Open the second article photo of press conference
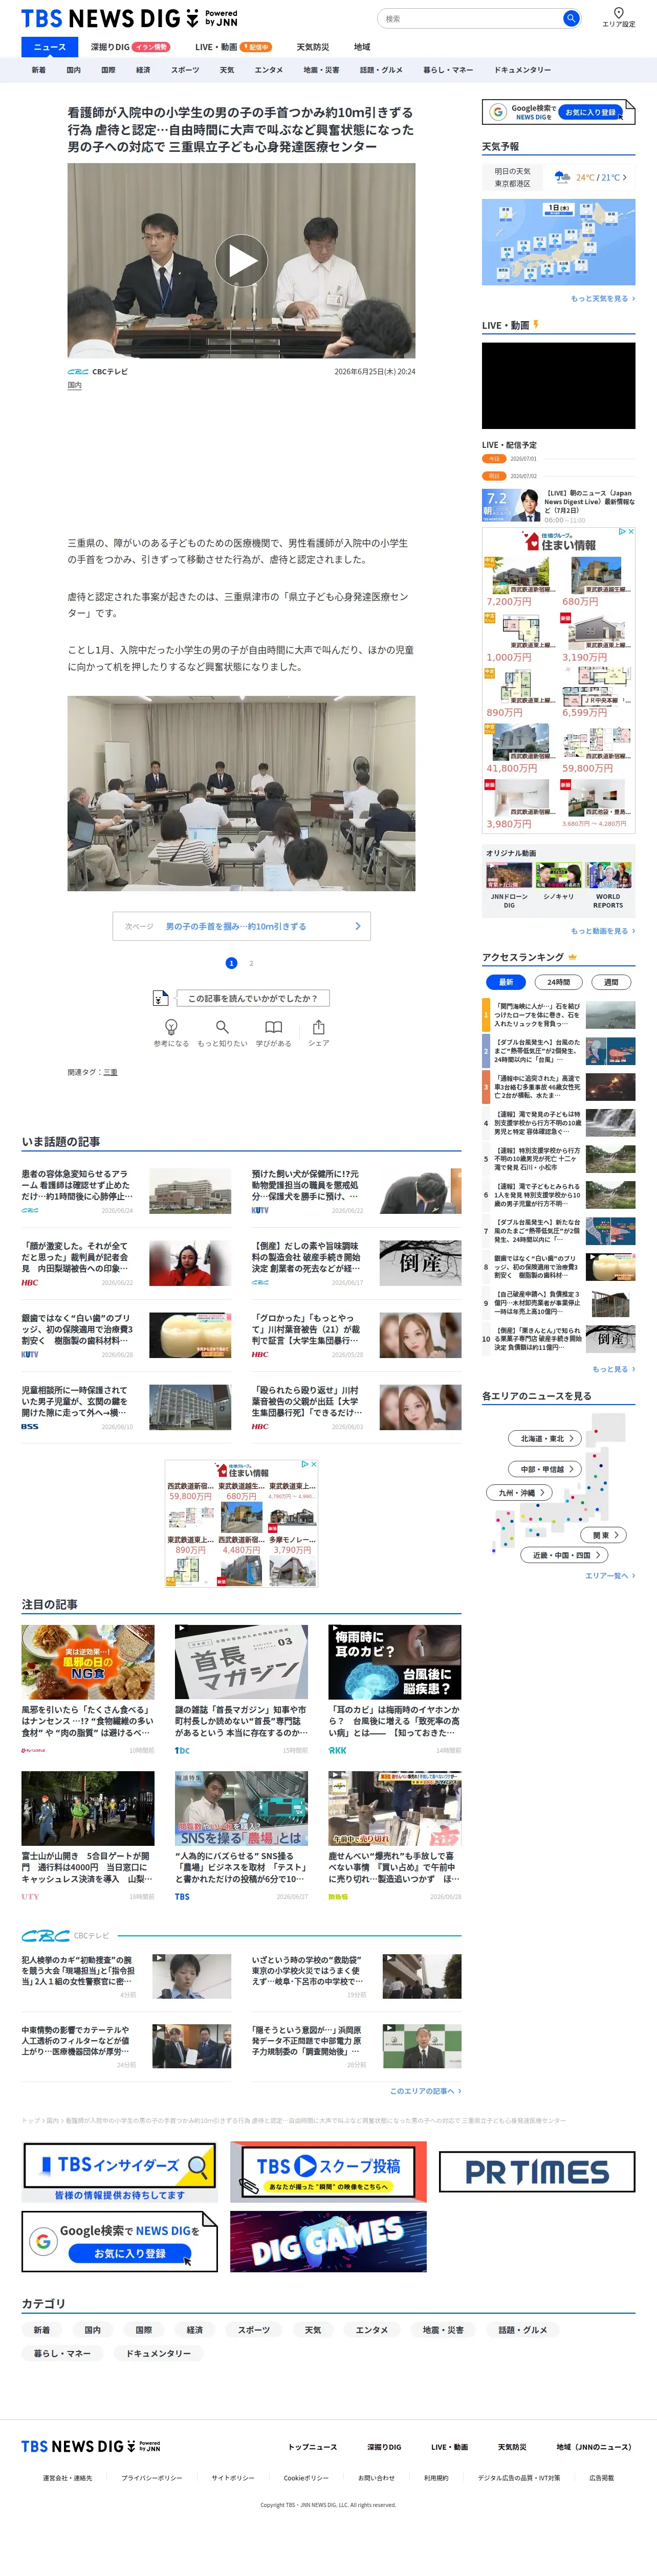657x2576 pixels. pos(241,793)
